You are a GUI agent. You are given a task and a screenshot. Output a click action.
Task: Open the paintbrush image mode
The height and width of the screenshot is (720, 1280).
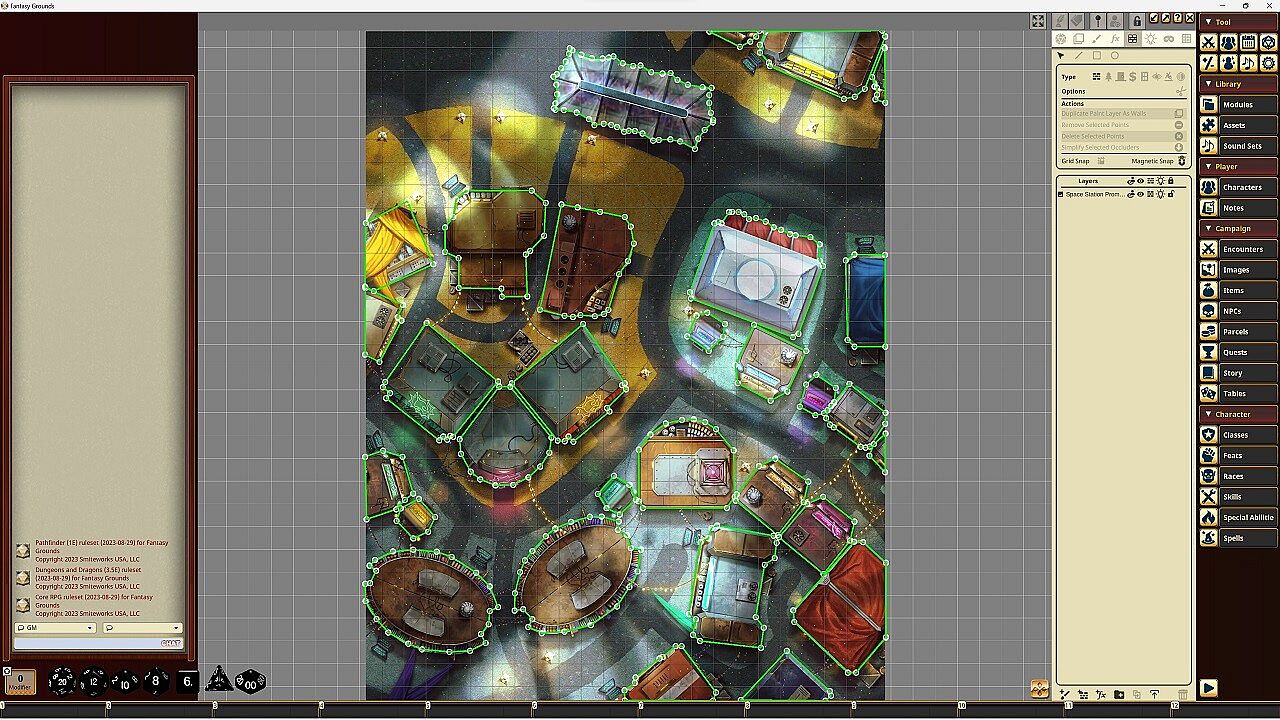[1097, 39]
